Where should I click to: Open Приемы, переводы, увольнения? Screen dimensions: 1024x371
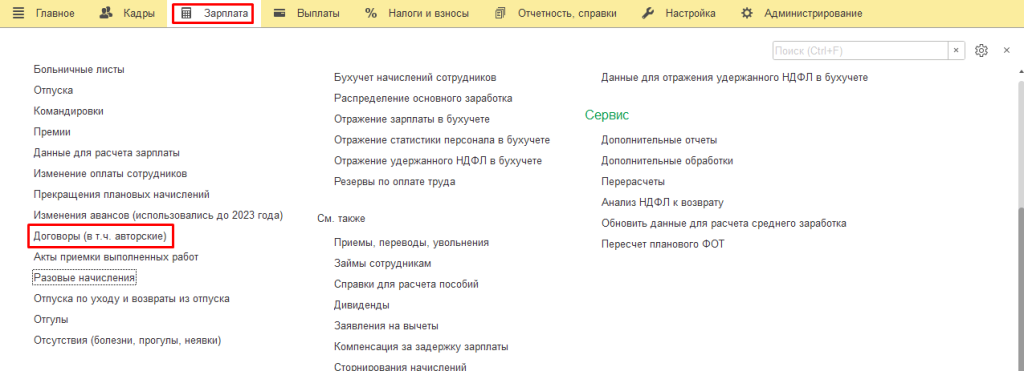tap(411, 242)
